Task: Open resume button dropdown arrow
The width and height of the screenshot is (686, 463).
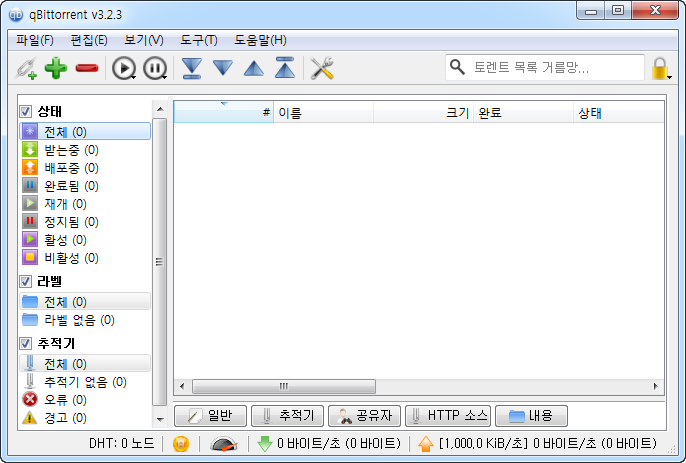Action: [133, 78]
